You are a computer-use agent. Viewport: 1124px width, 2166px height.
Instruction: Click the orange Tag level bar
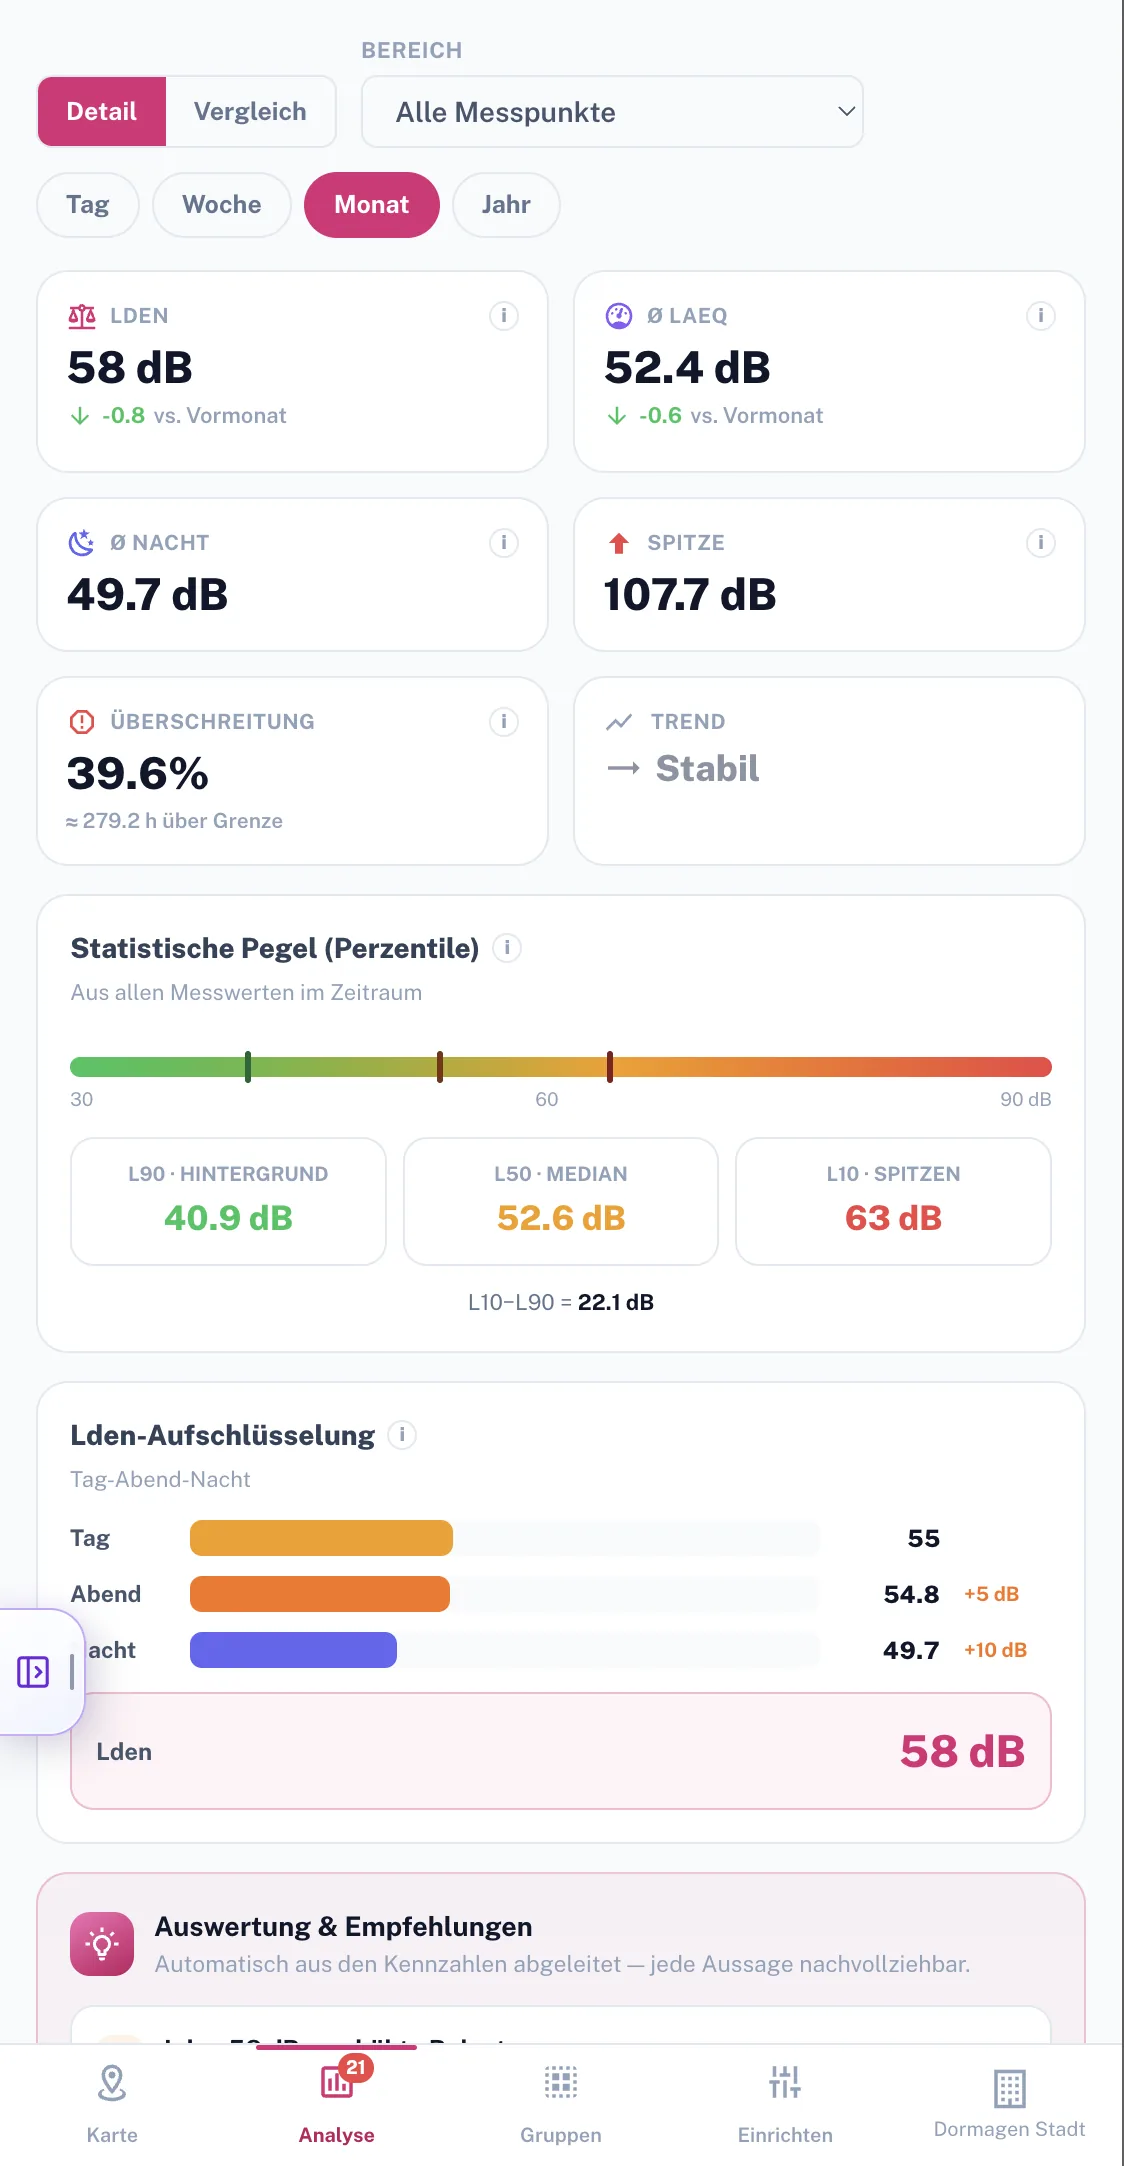pyautogui.click(x=321, y=1538)
